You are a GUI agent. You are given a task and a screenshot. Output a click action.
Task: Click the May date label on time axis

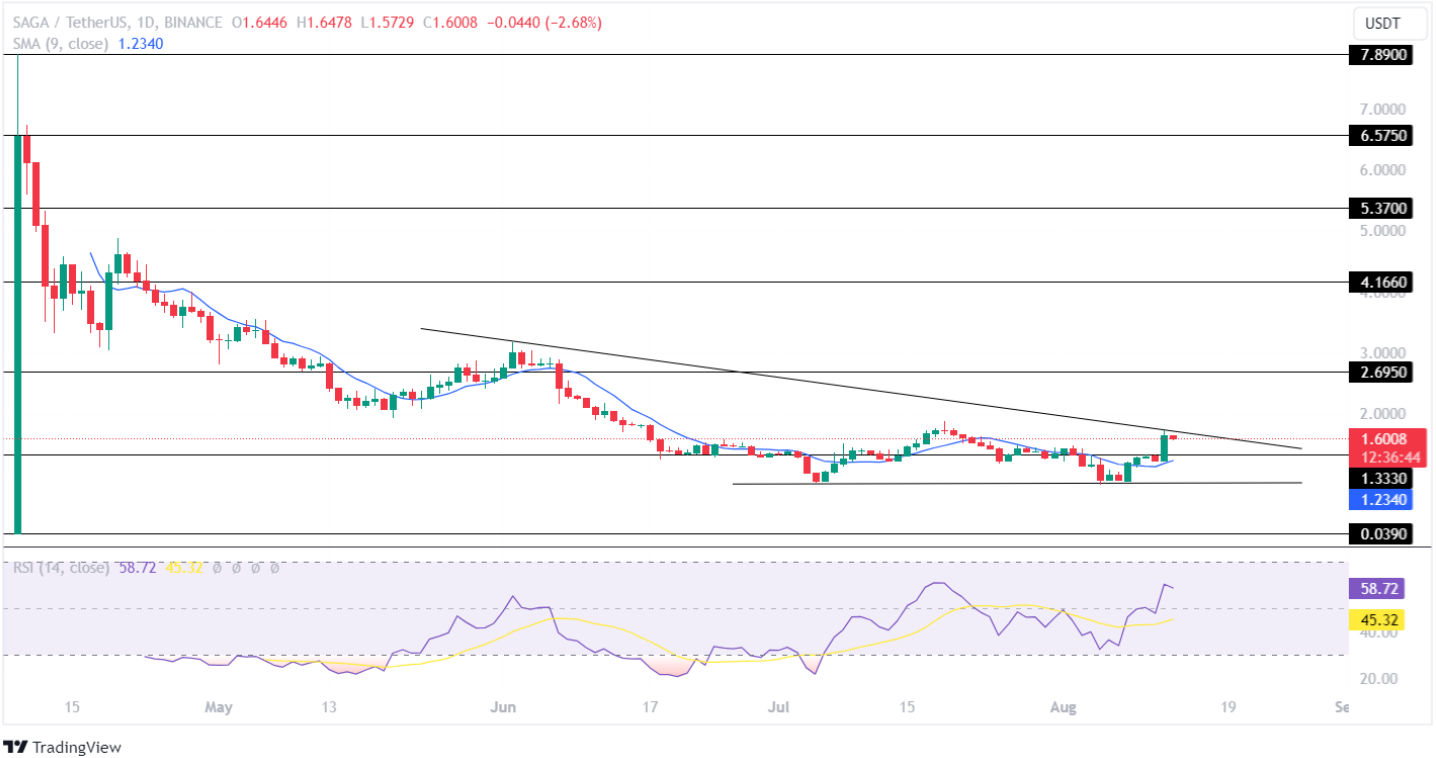coord(217,707)
